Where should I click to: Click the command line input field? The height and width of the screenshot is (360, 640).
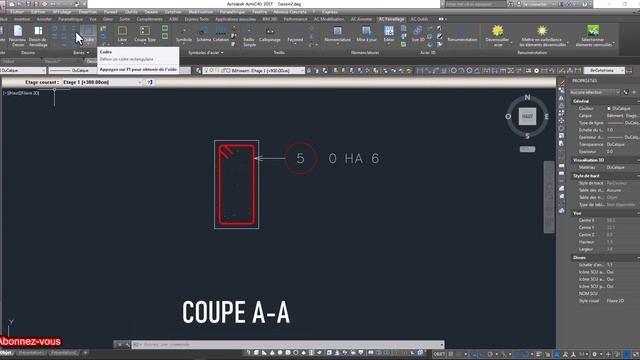point(288,344)
